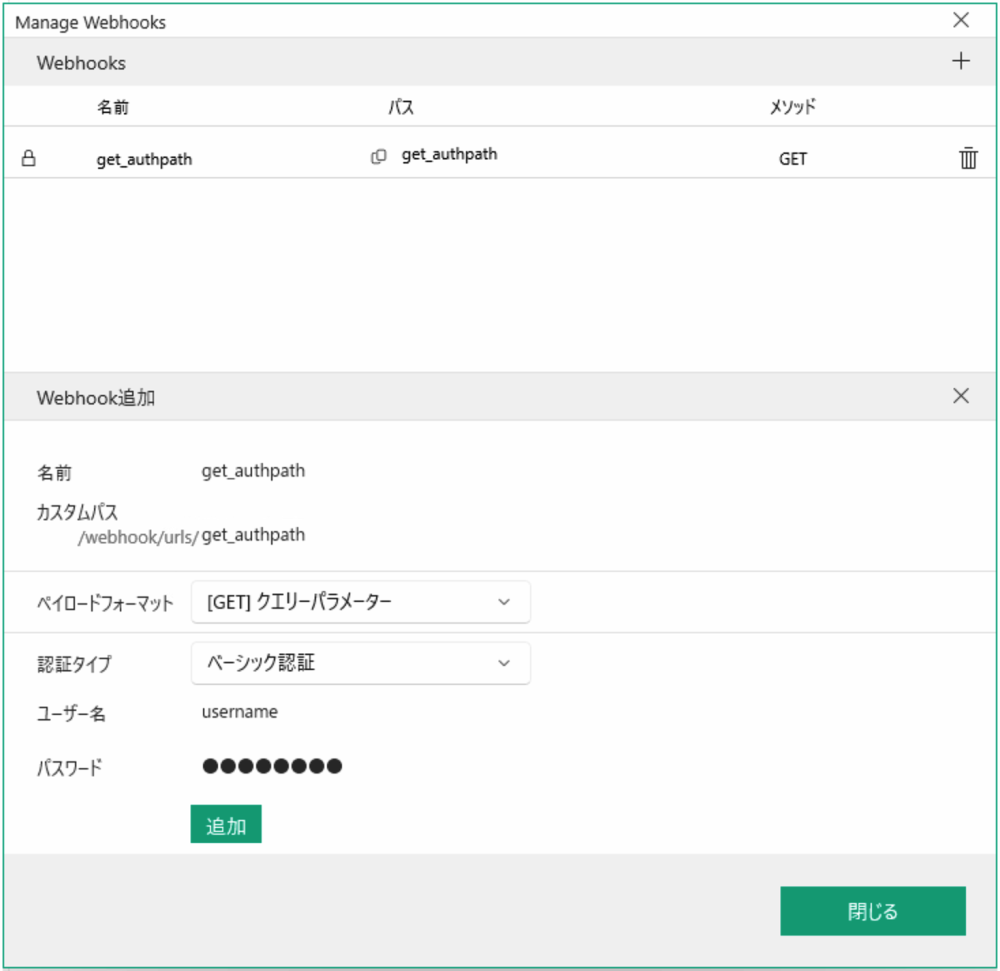The width and height of the screenshot is (1000, 971).
Task: Dismiss the Manage Webhooks dialog
Action: point(960,19)
